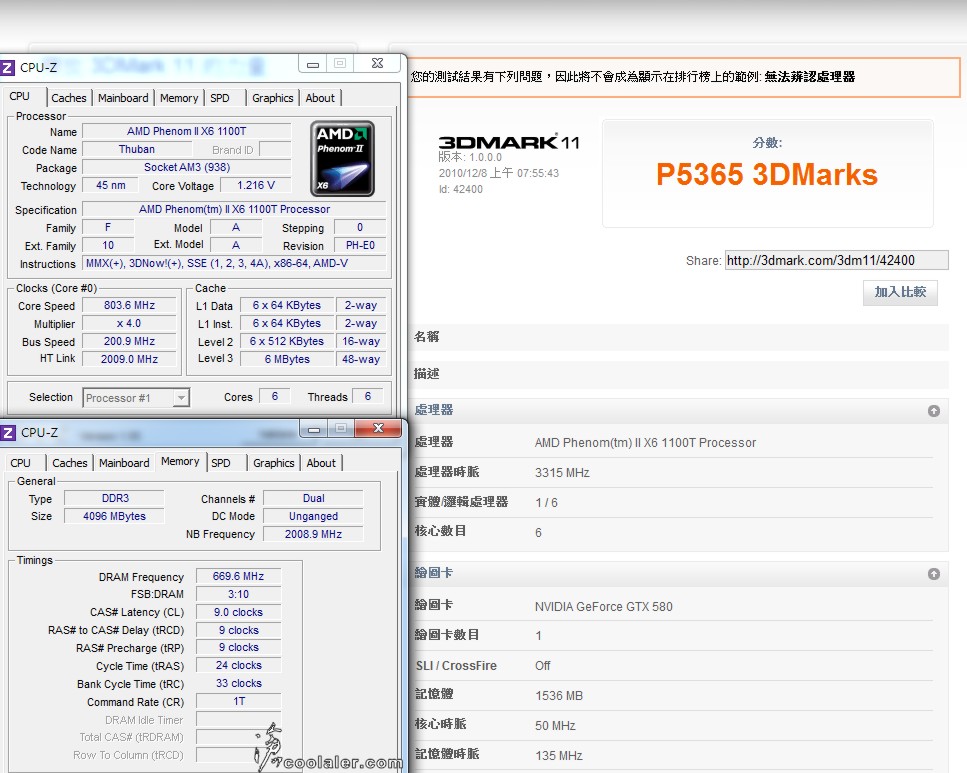This screenshot has height=773, width=967.
Task: Click the DRAM Frequency value "669.6 MHz"
Action: tap(239, 576)
